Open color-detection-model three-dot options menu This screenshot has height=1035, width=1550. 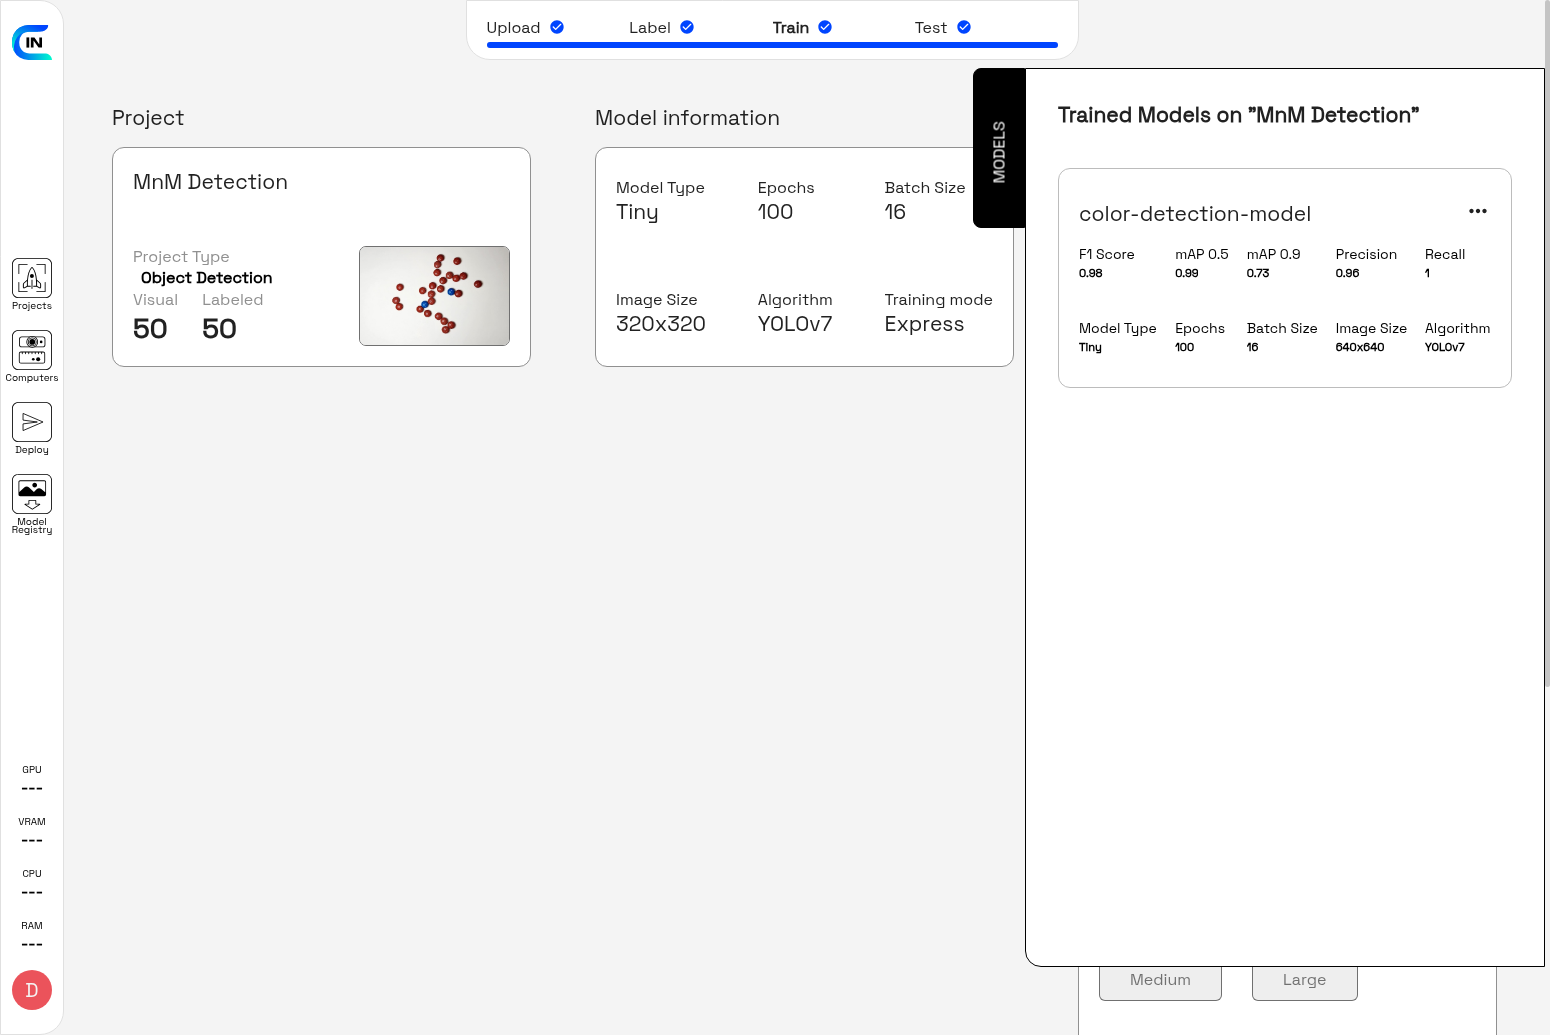(1477, 211)
